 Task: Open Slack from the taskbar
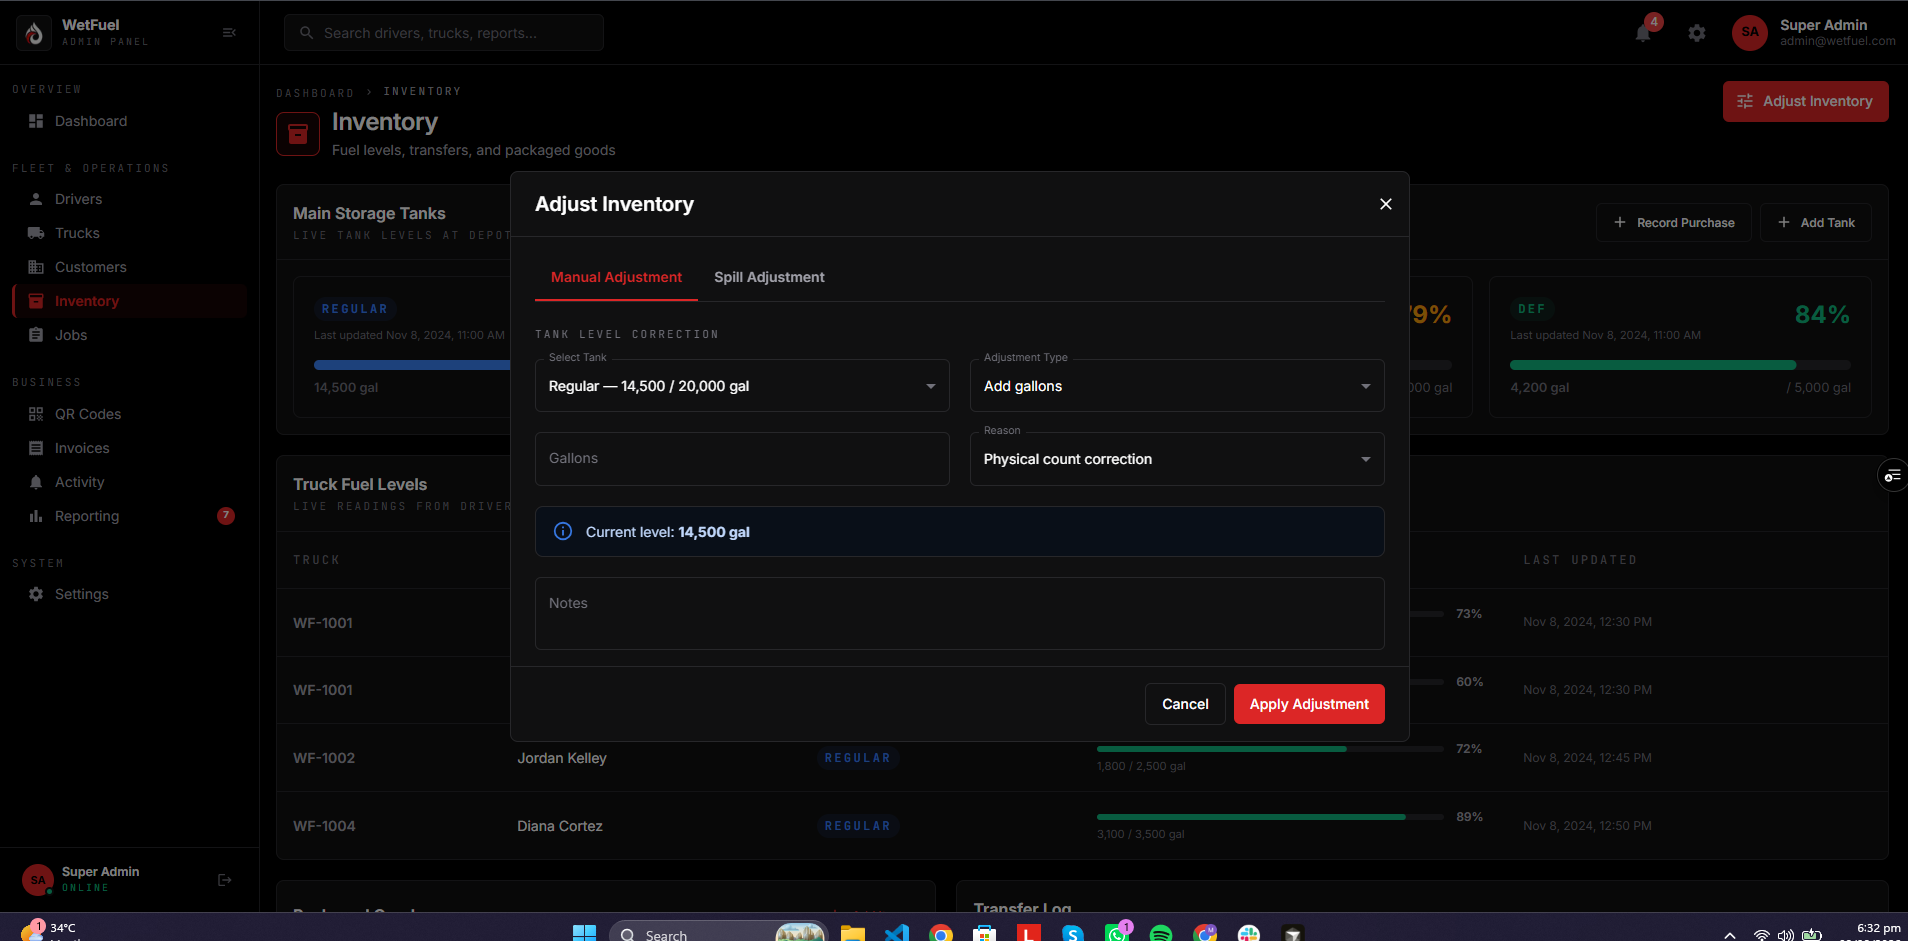(x=1249, y=934)
